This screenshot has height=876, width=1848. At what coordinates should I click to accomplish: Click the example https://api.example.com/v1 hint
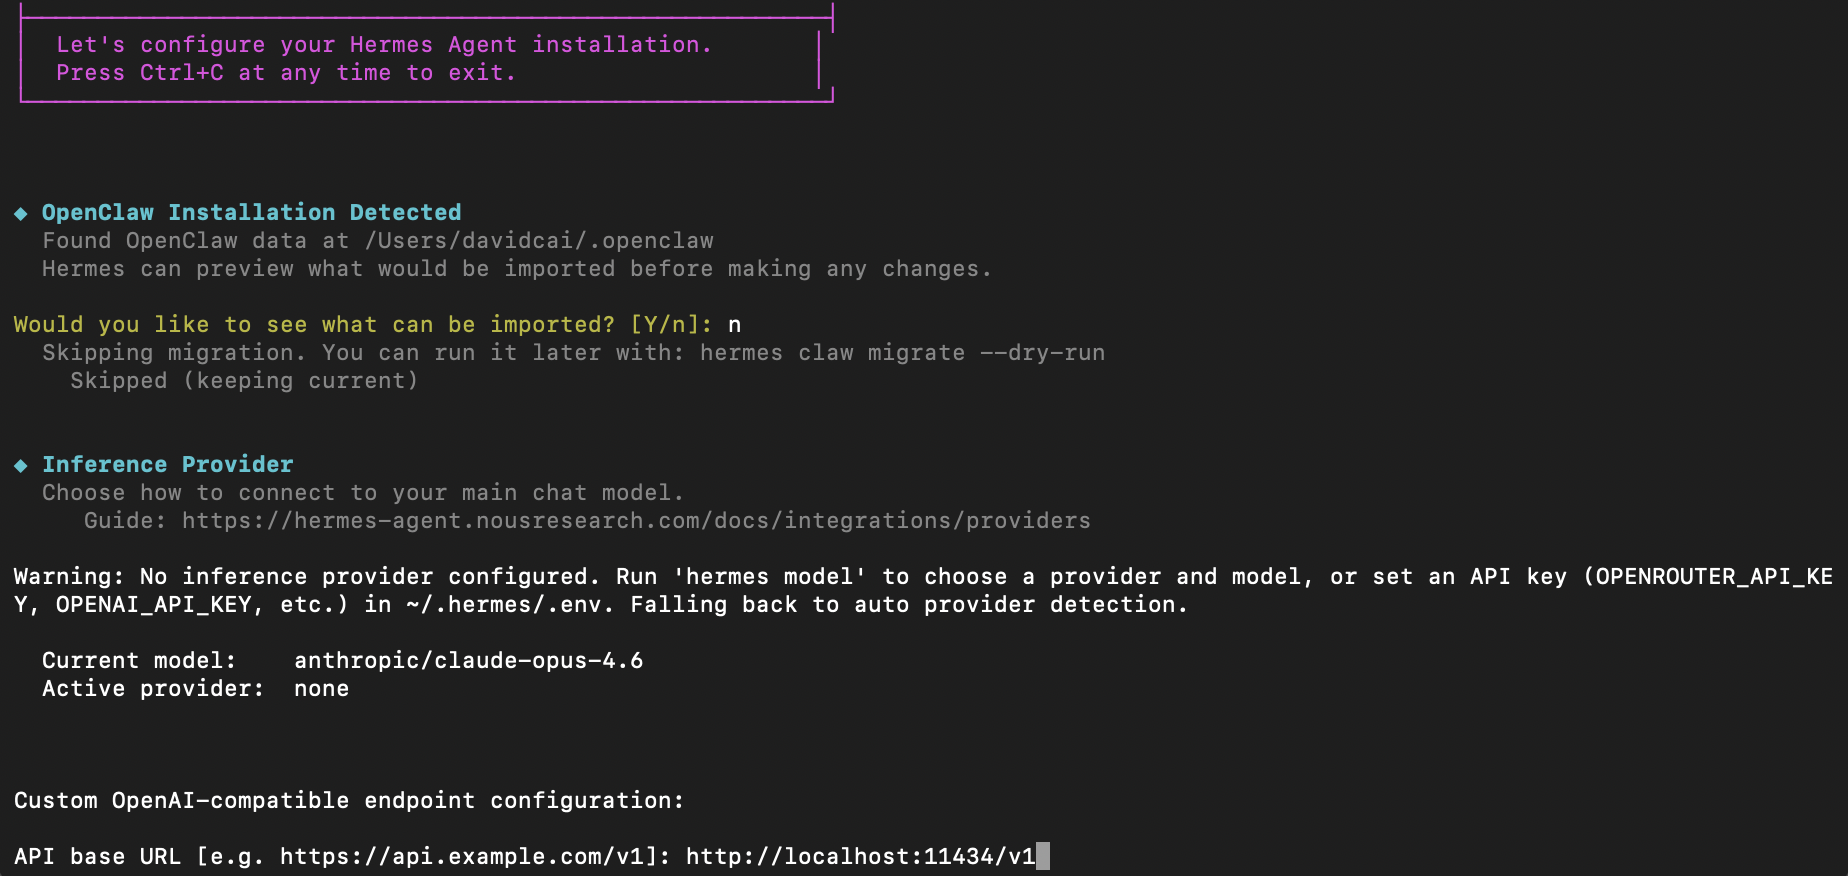click(461, 857)
